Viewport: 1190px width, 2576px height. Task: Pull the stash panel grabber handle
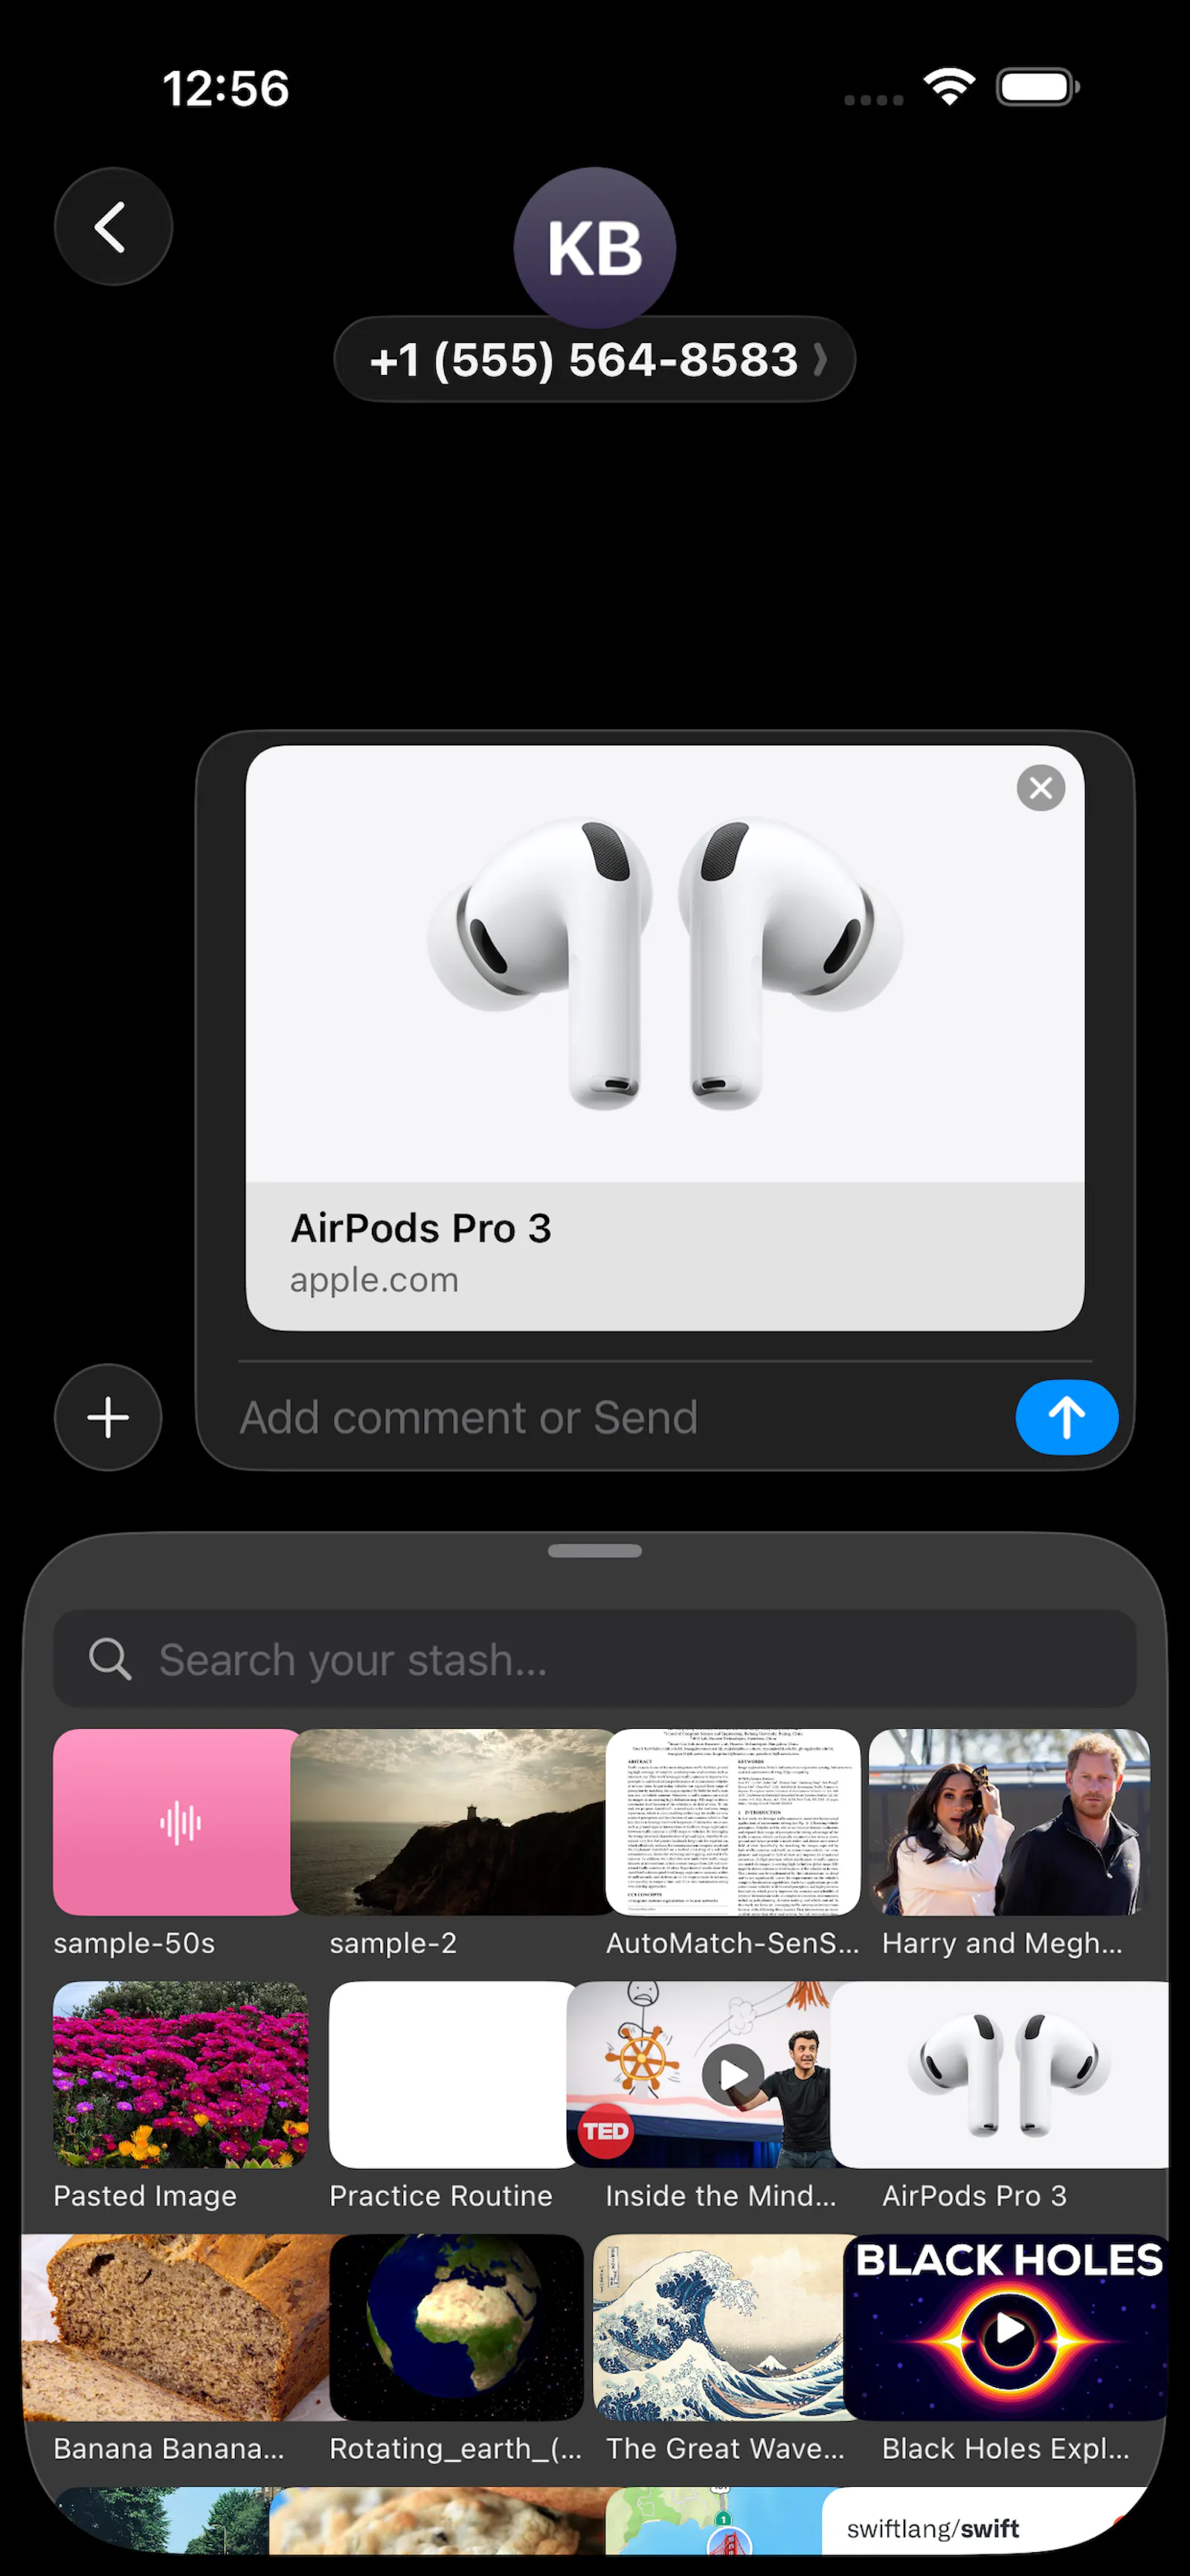point(595,1551)
